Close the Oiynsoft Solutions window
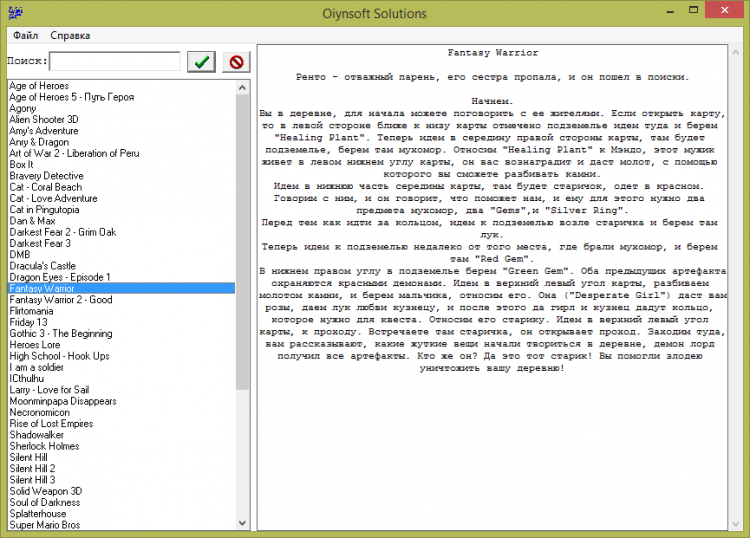Image resolution: width=750 pixels, height=538 pixels. tap(724, 11)
